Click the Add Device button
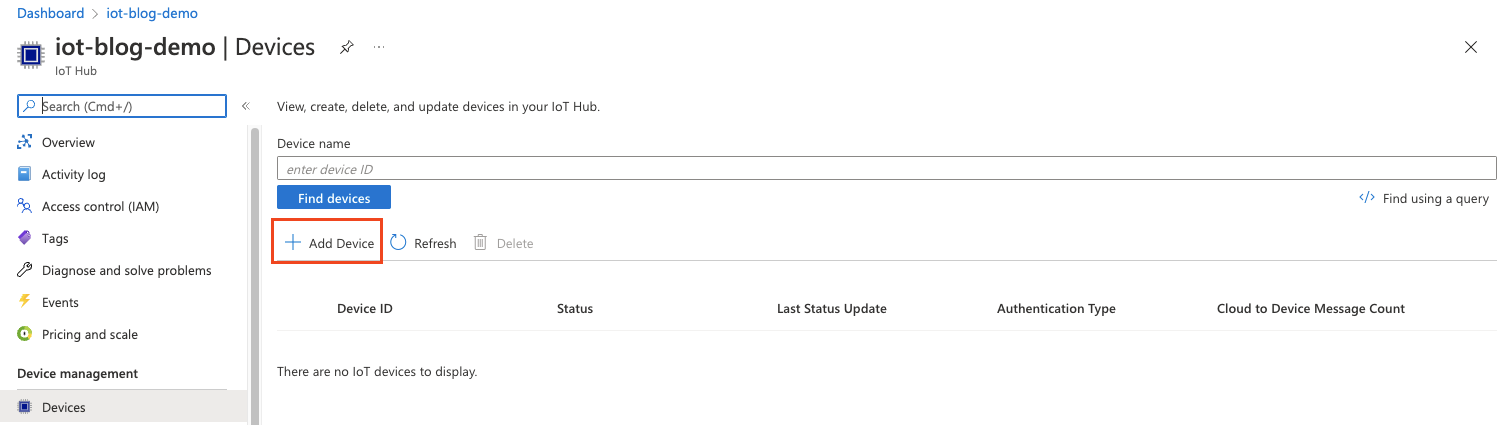1503x425 pixels. (x=329, y=243)
